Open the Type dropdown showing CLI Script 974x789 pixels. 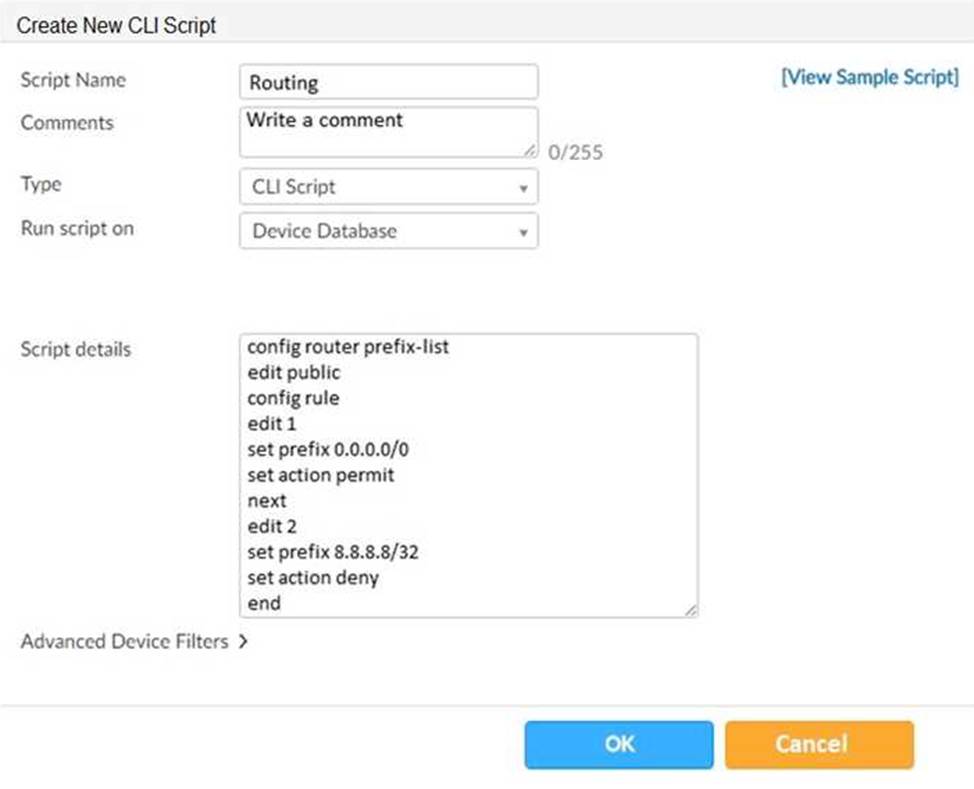pos(388,186)
